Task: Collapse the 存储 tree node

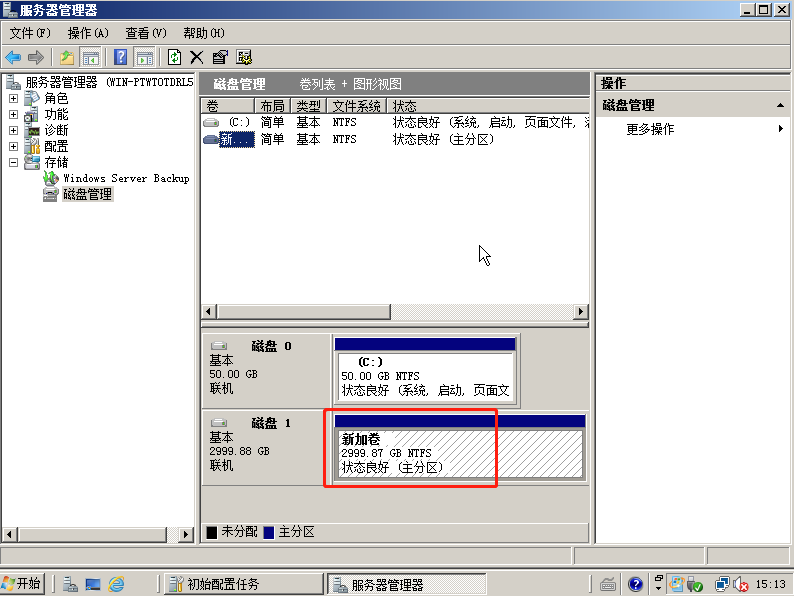Action: click(13, 162)
